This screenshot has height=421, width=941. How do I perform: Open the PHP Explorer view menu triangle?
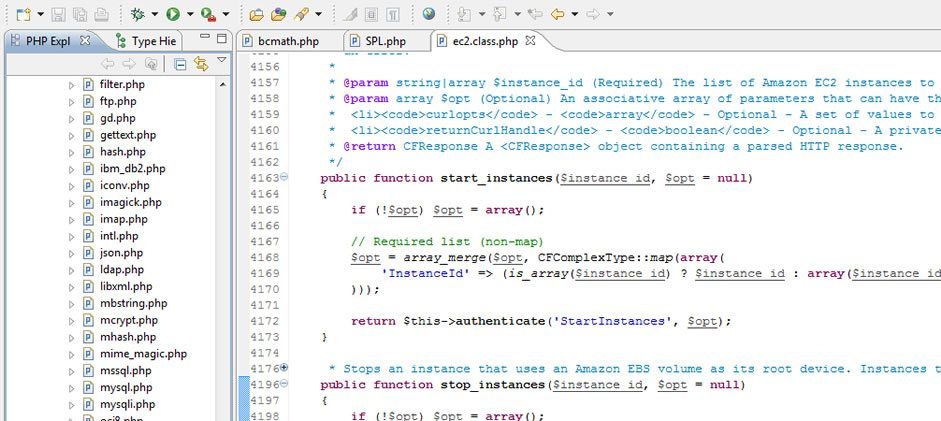221,62
